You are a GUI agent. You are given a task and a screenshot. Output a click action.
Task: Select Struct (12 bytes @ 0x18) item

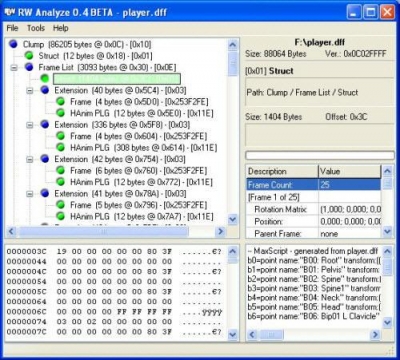coord(95,56)
